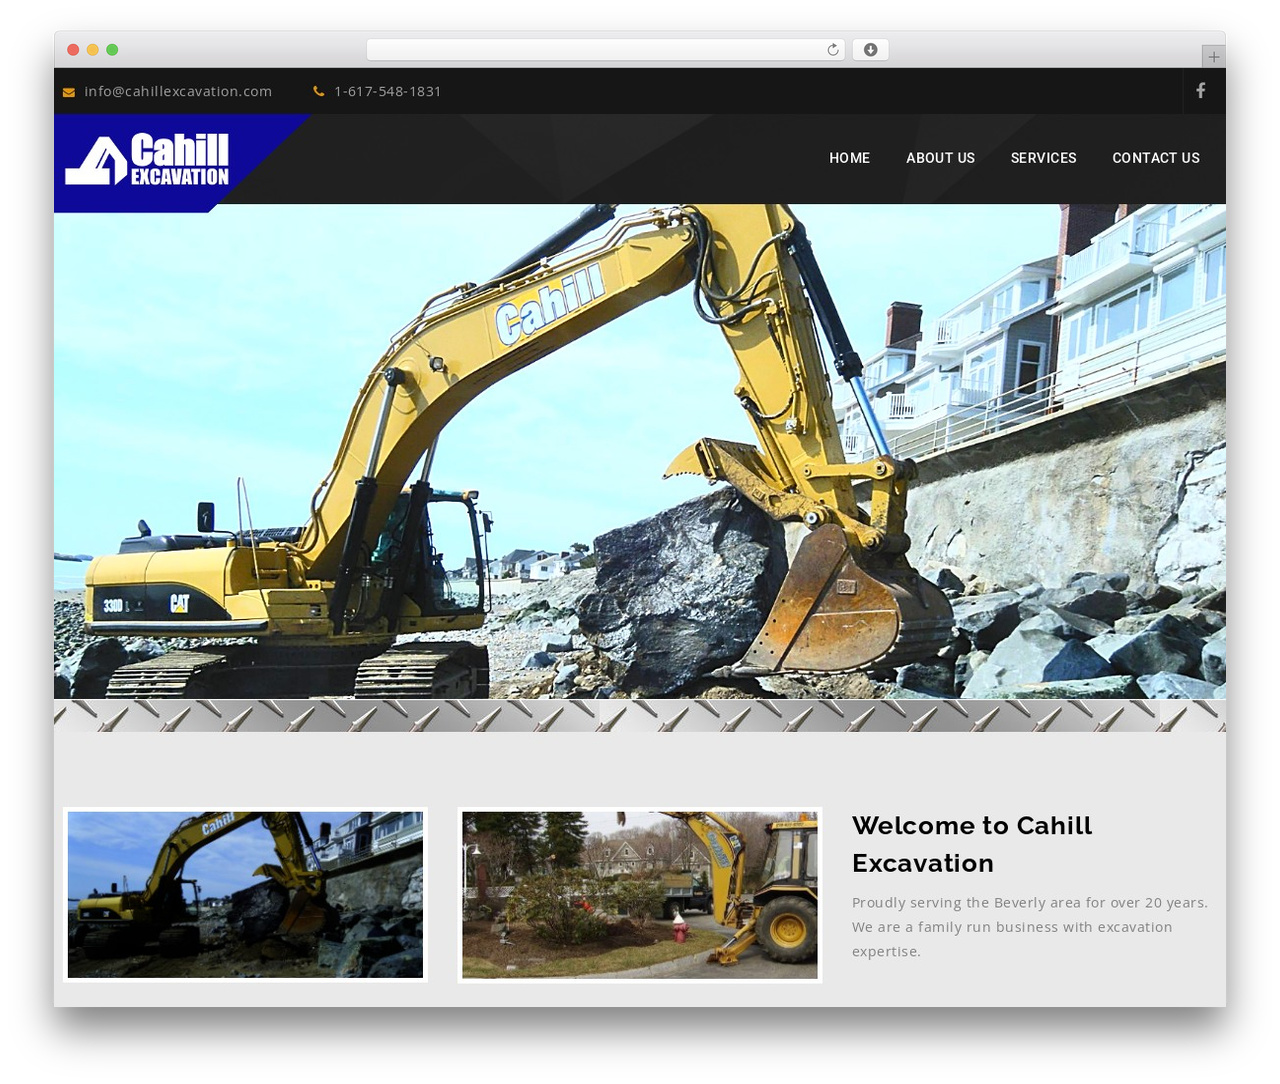Close the browser window with red button
Viewport: 1280px width, 1084px height.
[x=73, y=50]
